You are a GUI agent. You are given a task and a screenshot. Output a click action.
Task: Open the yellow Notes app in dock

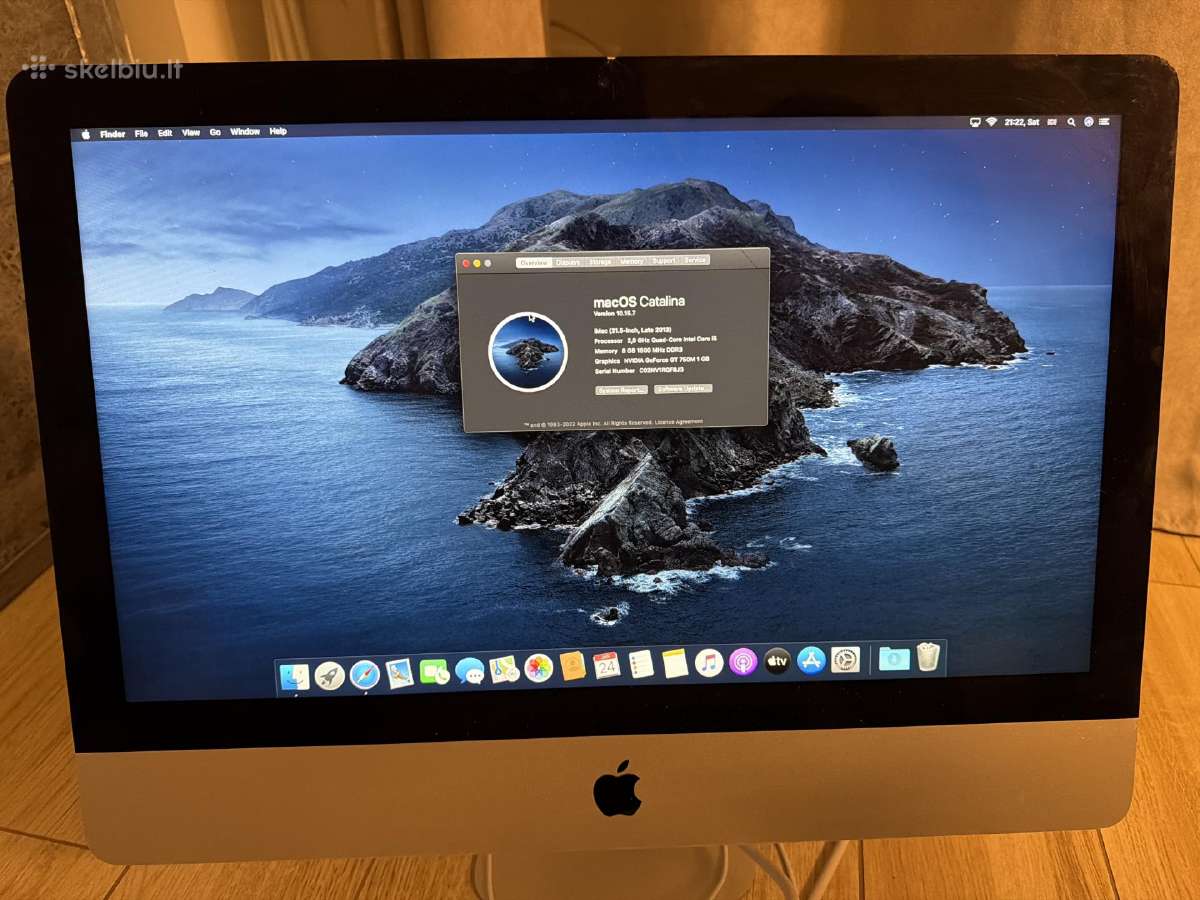pyautogui.click(x=675, y=663)
